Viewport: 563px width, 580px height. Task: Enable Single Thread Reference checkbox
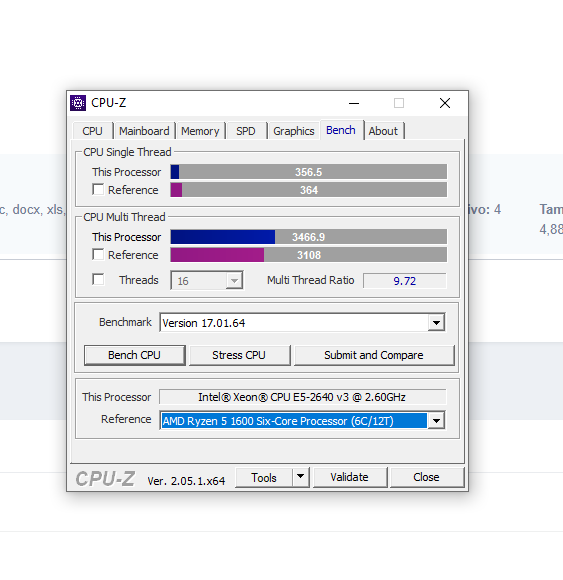98,189
